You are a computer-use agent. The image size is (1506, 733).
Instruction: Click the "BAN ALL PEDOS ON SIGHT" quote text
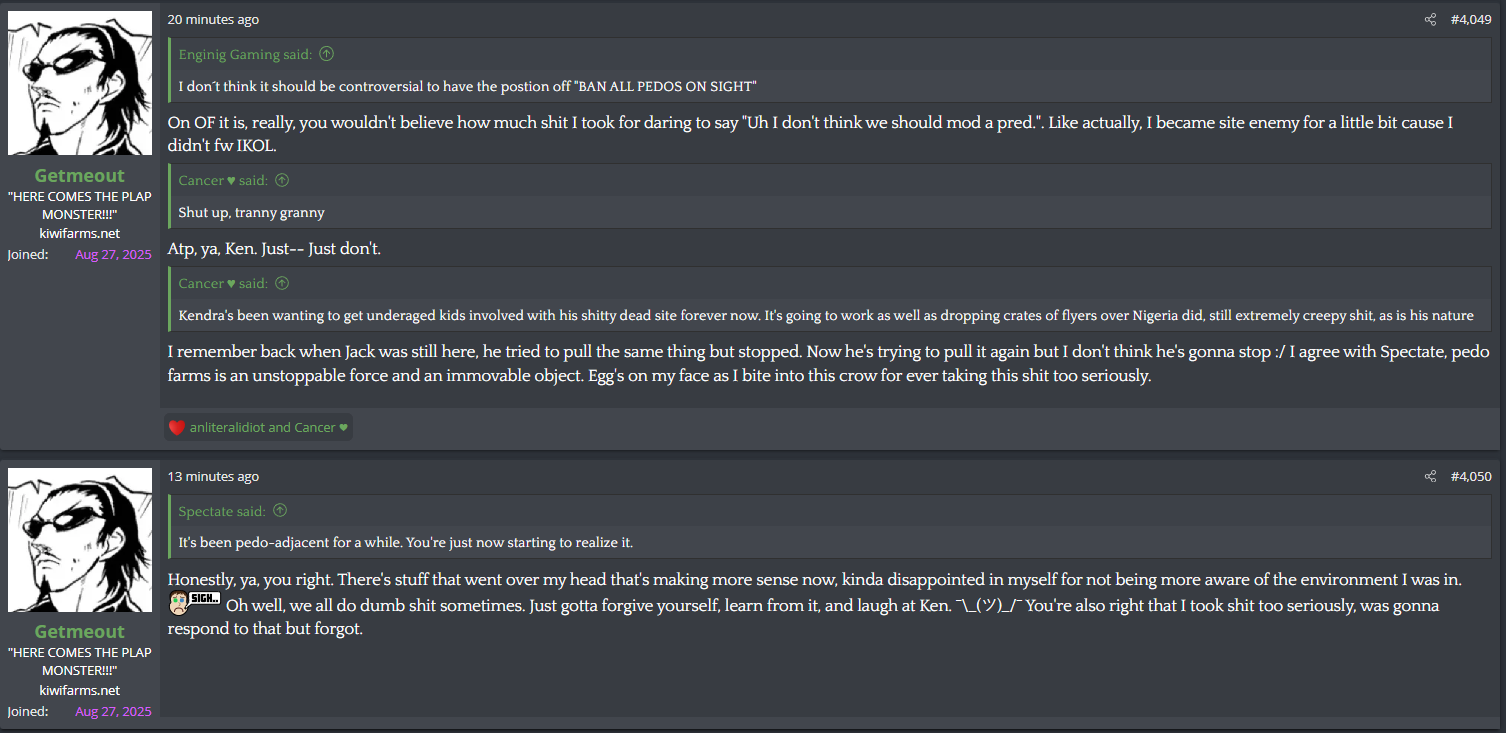468,86
